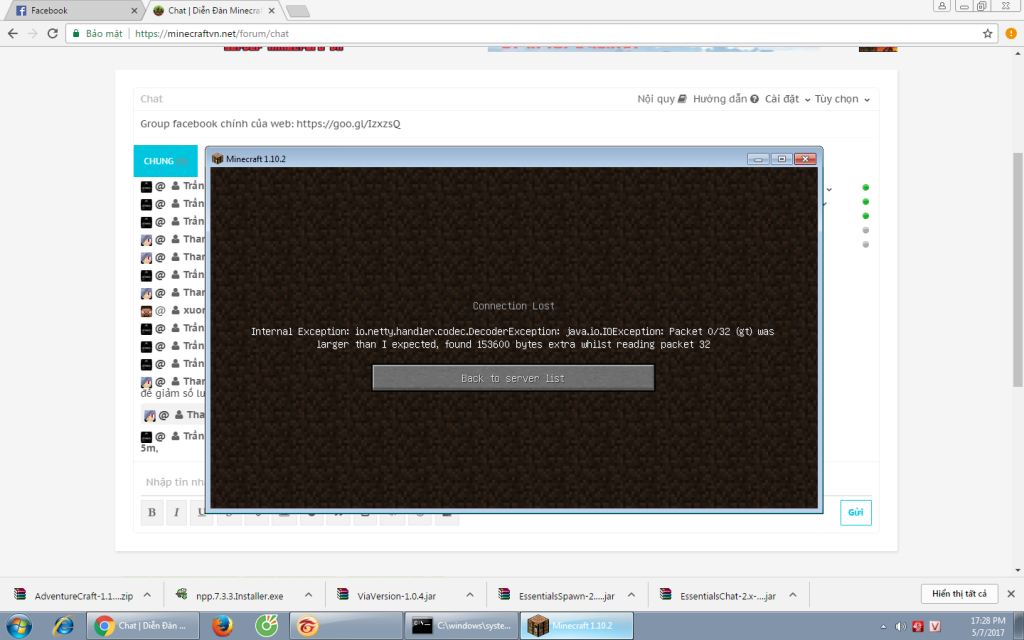Show hidden system tray icons

coord(884,626)
